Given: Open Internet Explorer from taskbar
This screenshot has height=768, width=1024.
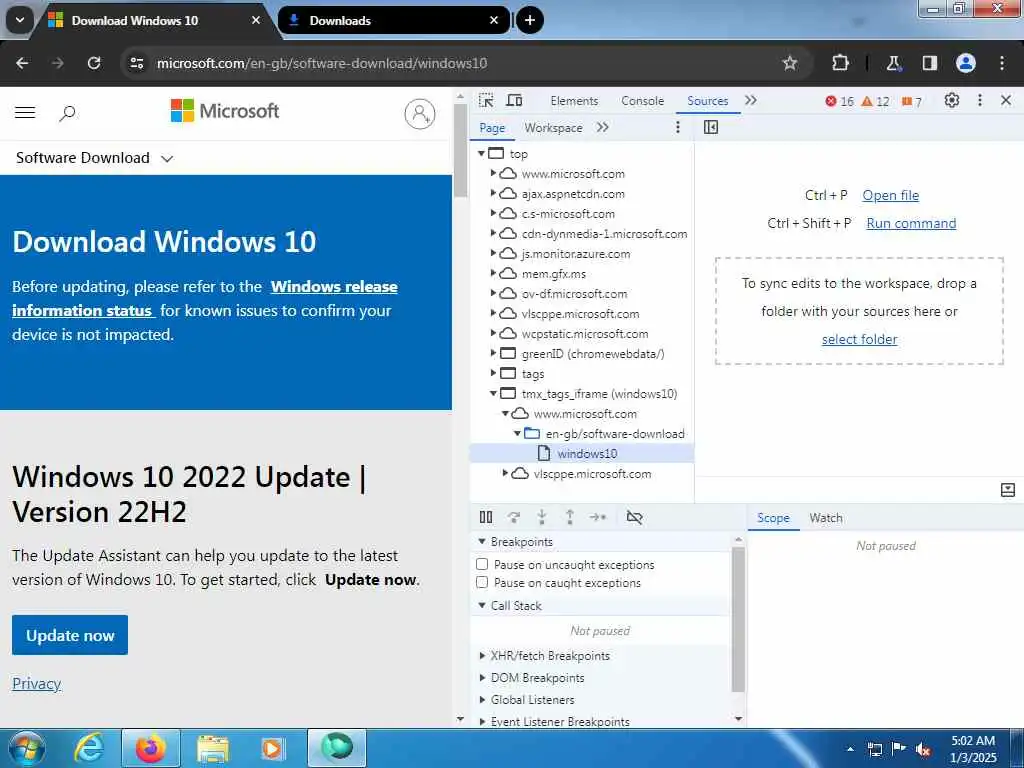Looking at the screenshot, I should click(88, 748).
